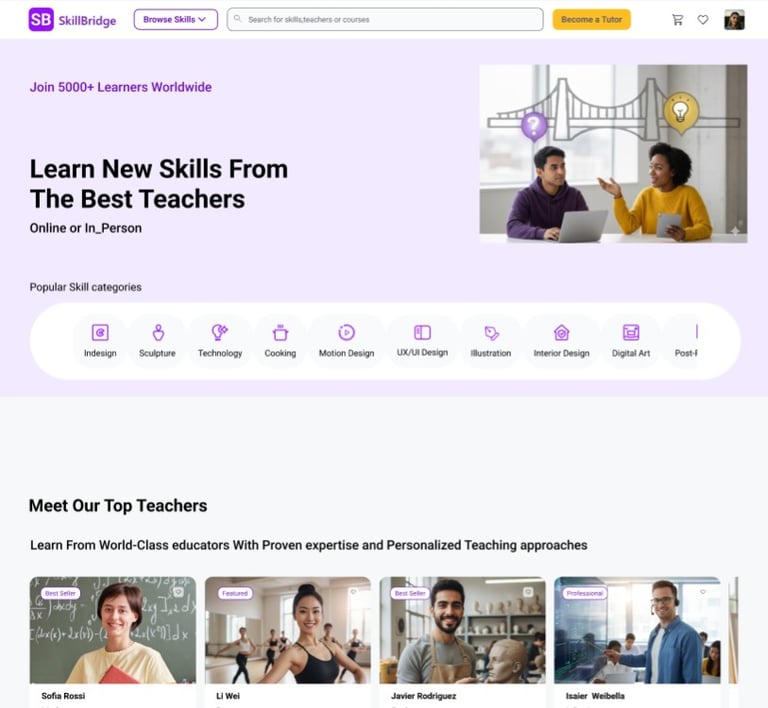Toggle favorite heart on Sofia Rossi card
This screenshot has width=768, height=708.
point(178,592)
